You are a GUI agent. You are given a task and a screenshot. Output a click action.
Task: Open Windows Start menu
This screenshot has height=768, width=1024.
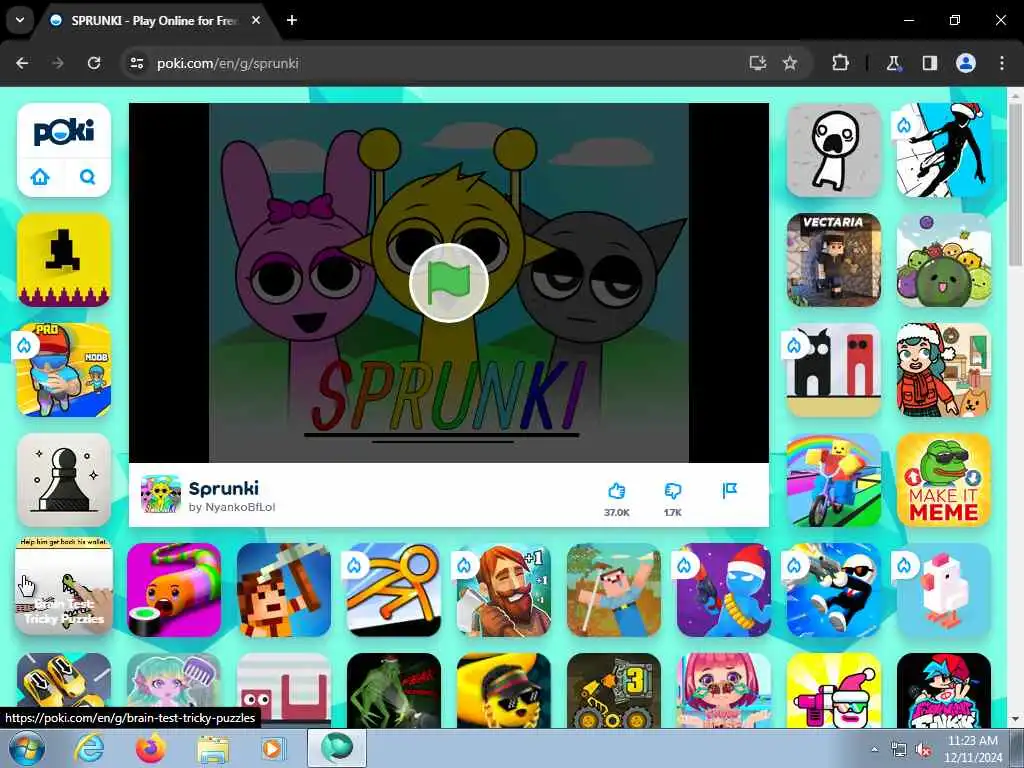click(27, 748)
